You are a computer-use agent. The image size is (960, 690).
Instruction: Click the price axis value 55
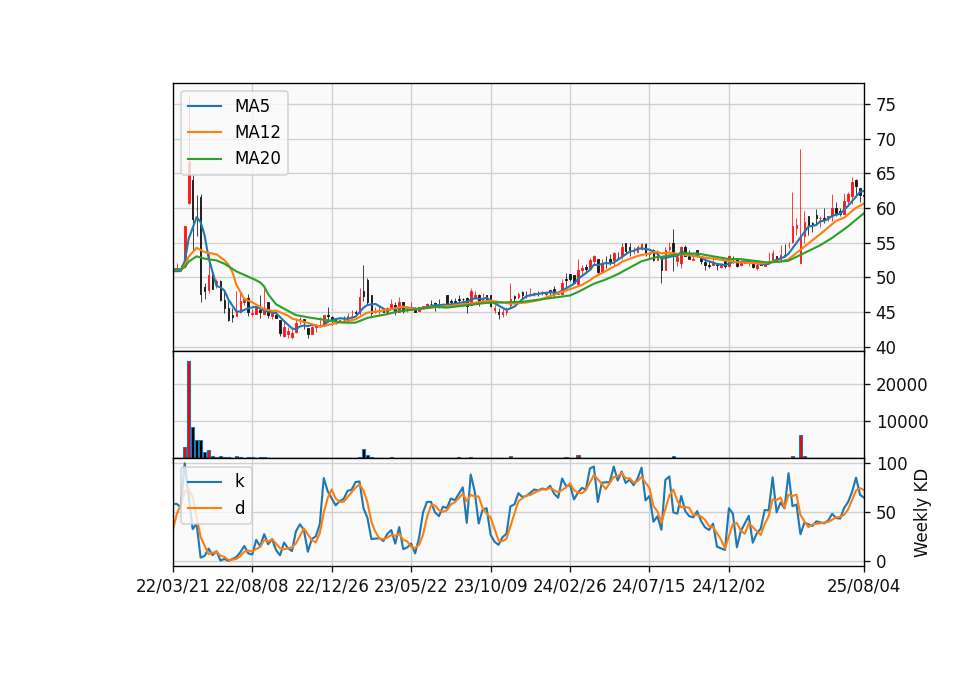click(x=886, y=244)
